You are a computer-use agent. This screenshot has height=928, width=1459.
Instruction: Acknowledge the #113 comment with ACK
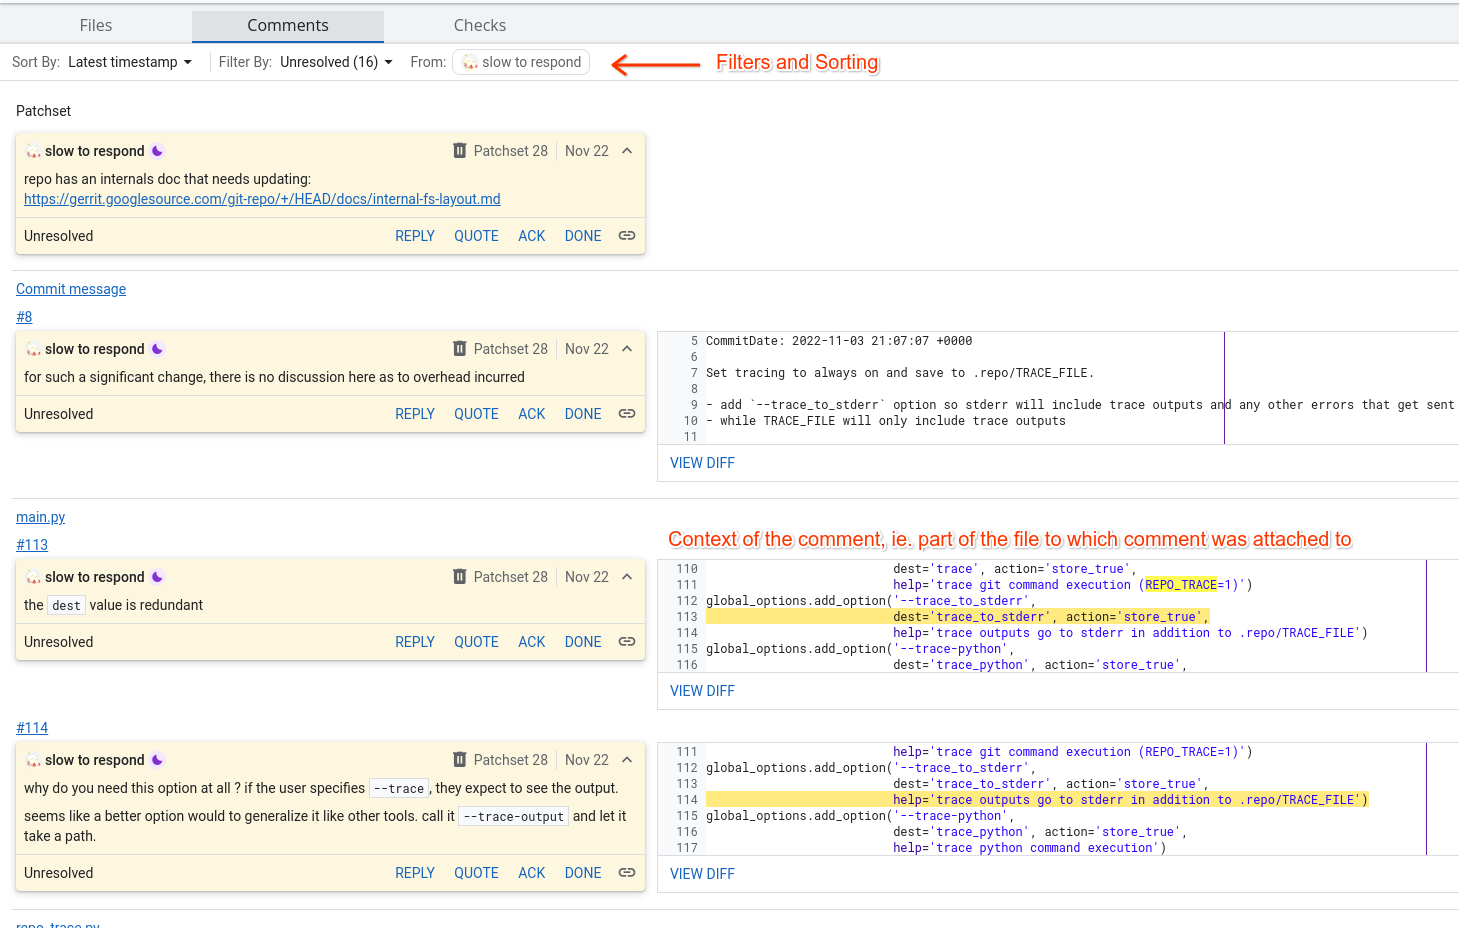531,641
